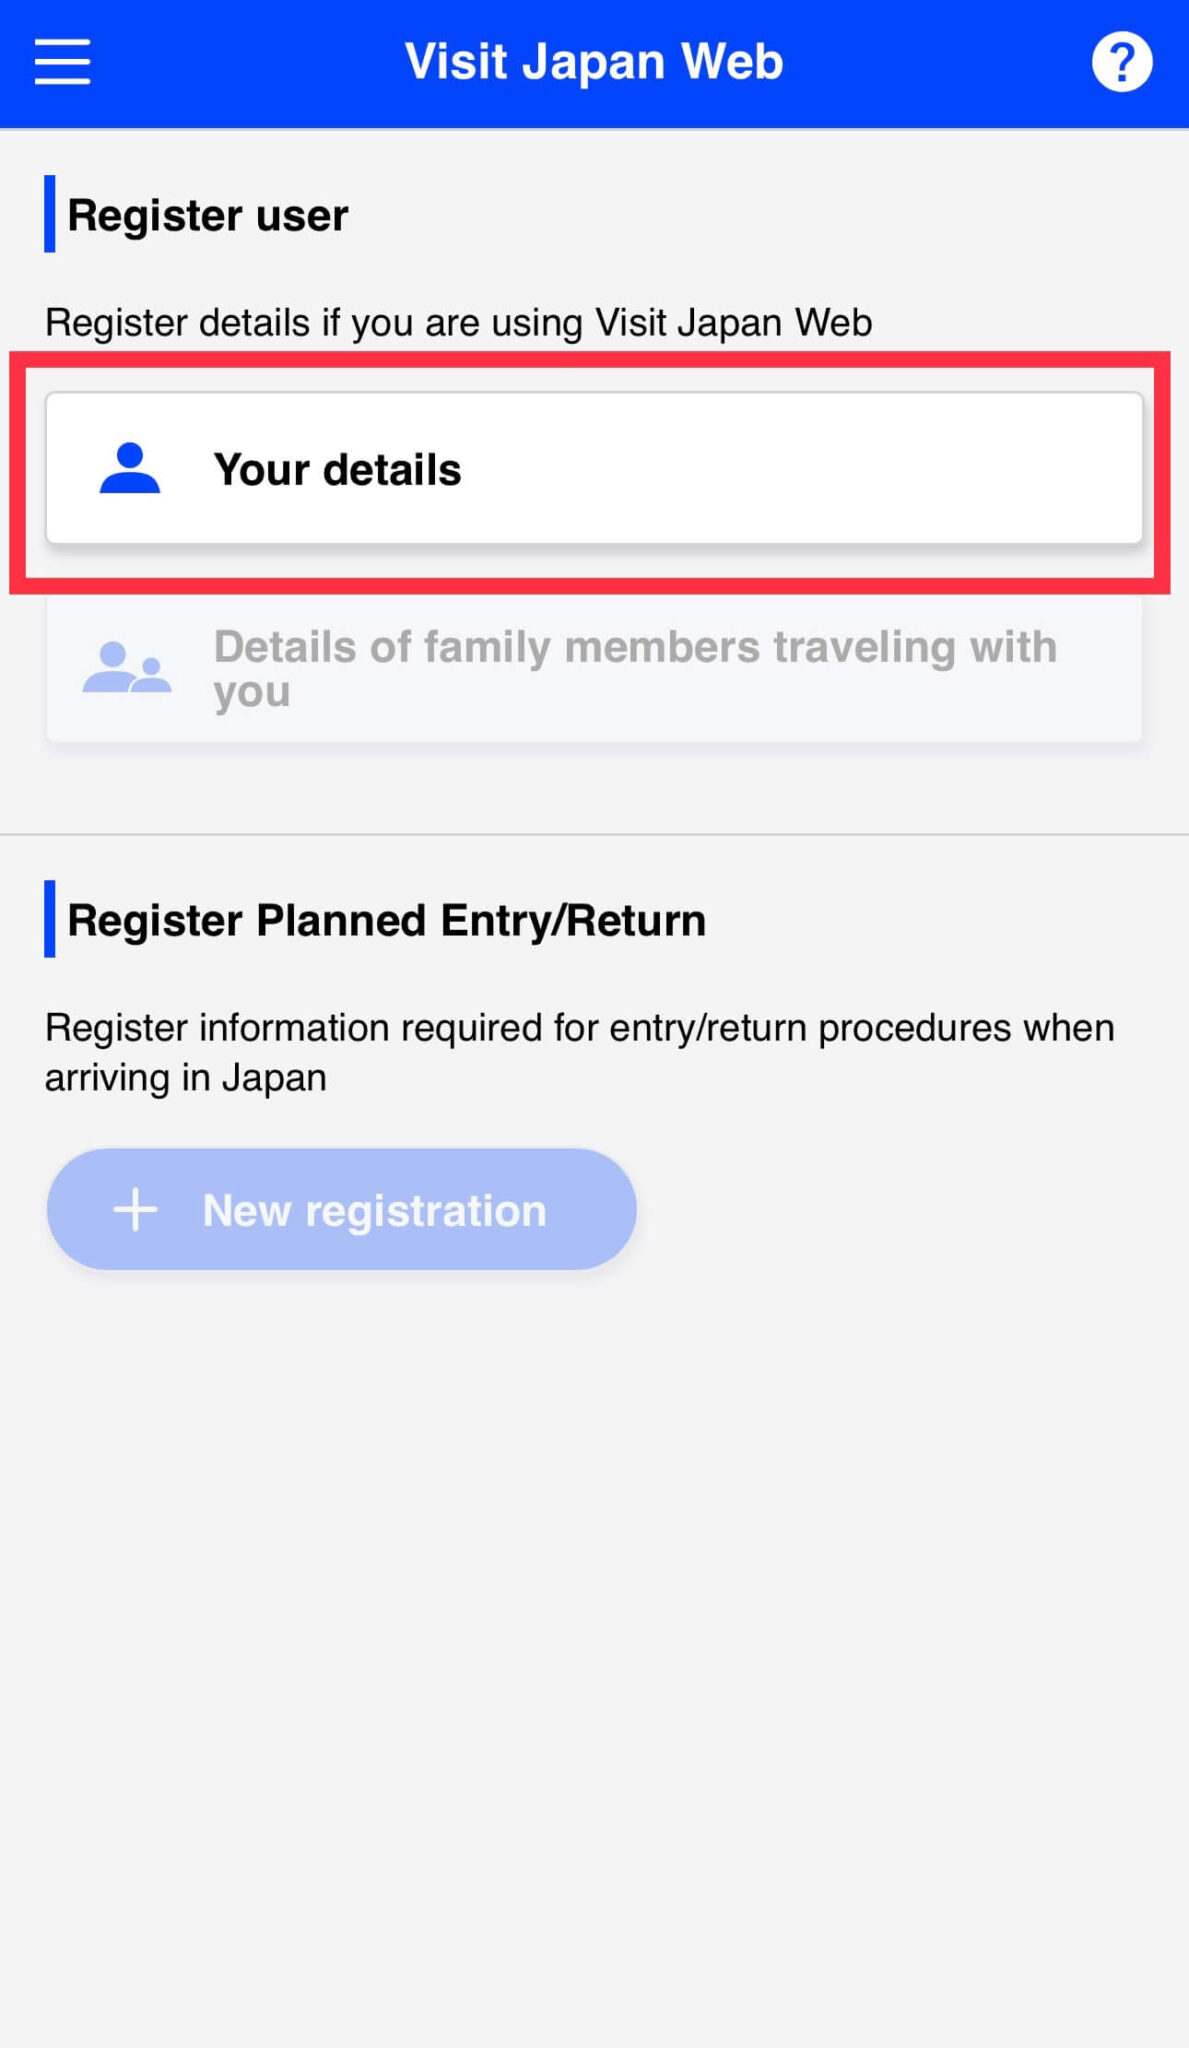Screen dimensions: 1189x2048
Task: Click the entry/return procedures description text
Action: point(580,1050)
